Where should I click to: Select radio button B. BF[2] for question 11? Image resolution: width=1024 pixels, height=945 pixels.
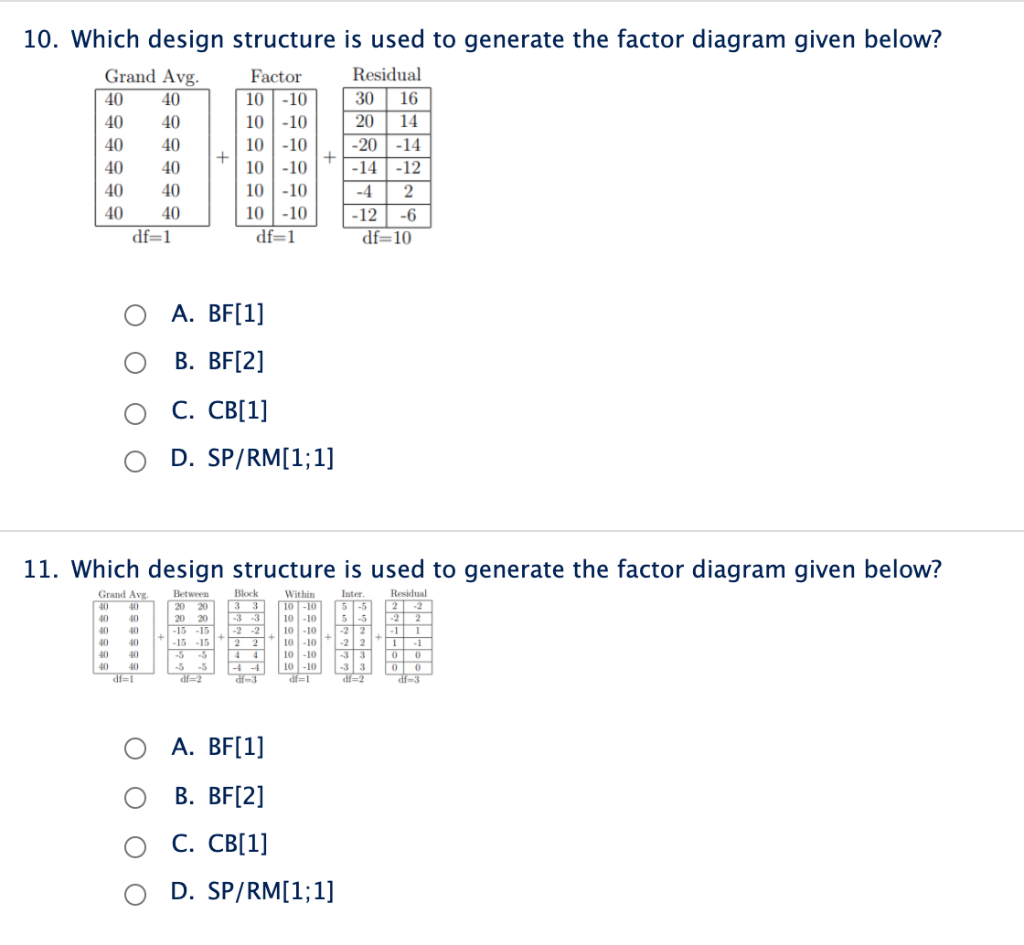click(135, 797)
